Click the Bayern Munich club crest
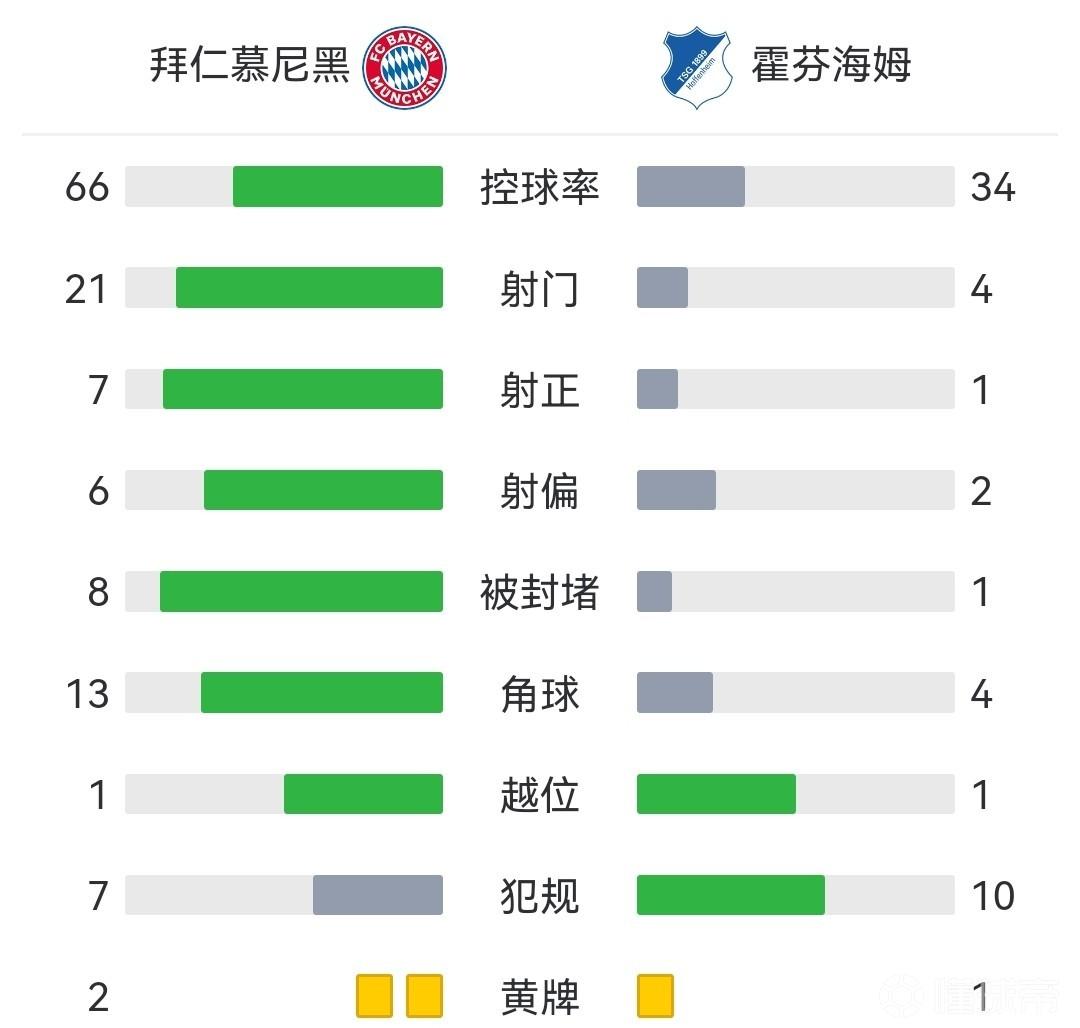Viewport: 1080px width, 1028px height. tap(403, 67)
